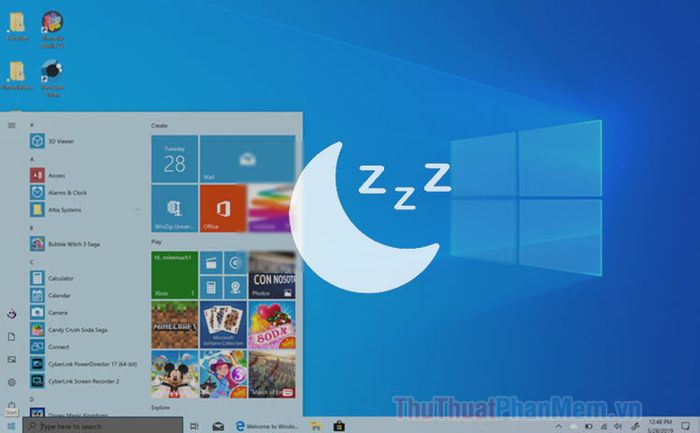Click the battery tray icon
Viewport: 700px width, 433px height.
[589, 426]
